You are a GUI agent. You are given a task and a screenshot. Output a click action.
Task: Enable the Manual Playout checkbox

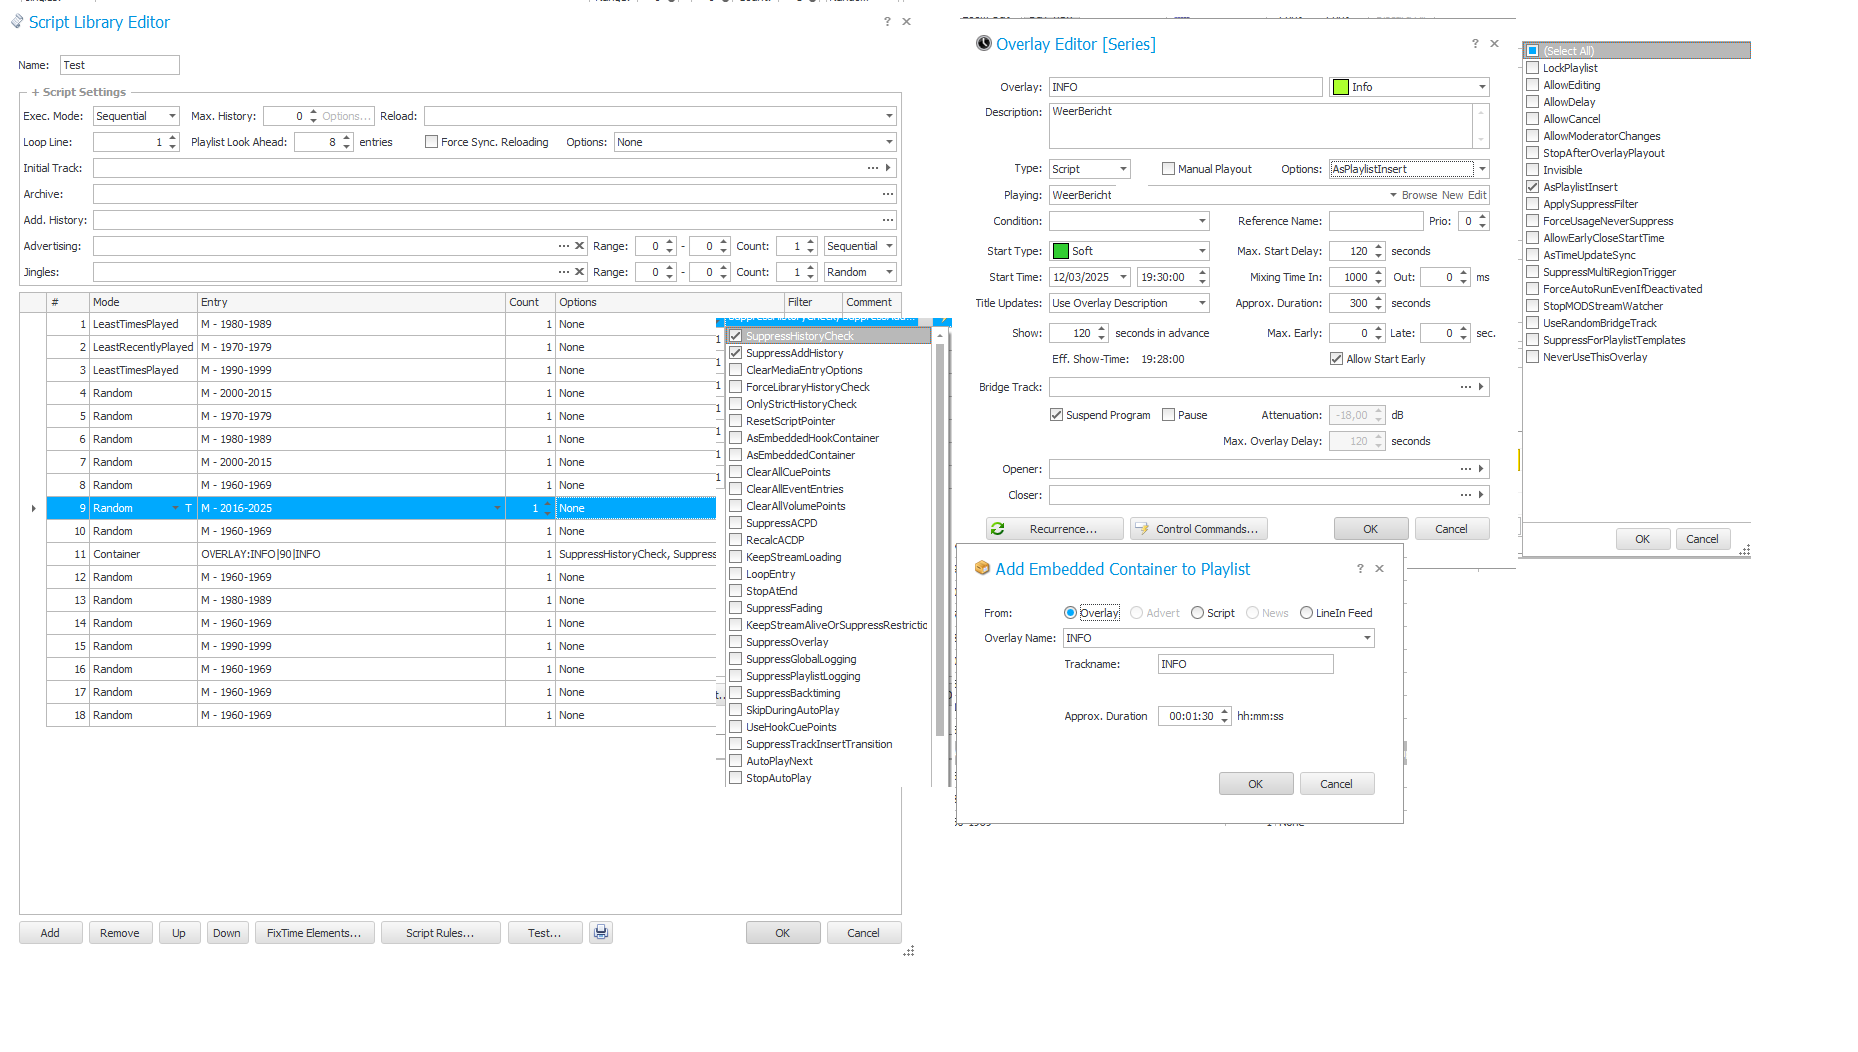point(1168,169)
